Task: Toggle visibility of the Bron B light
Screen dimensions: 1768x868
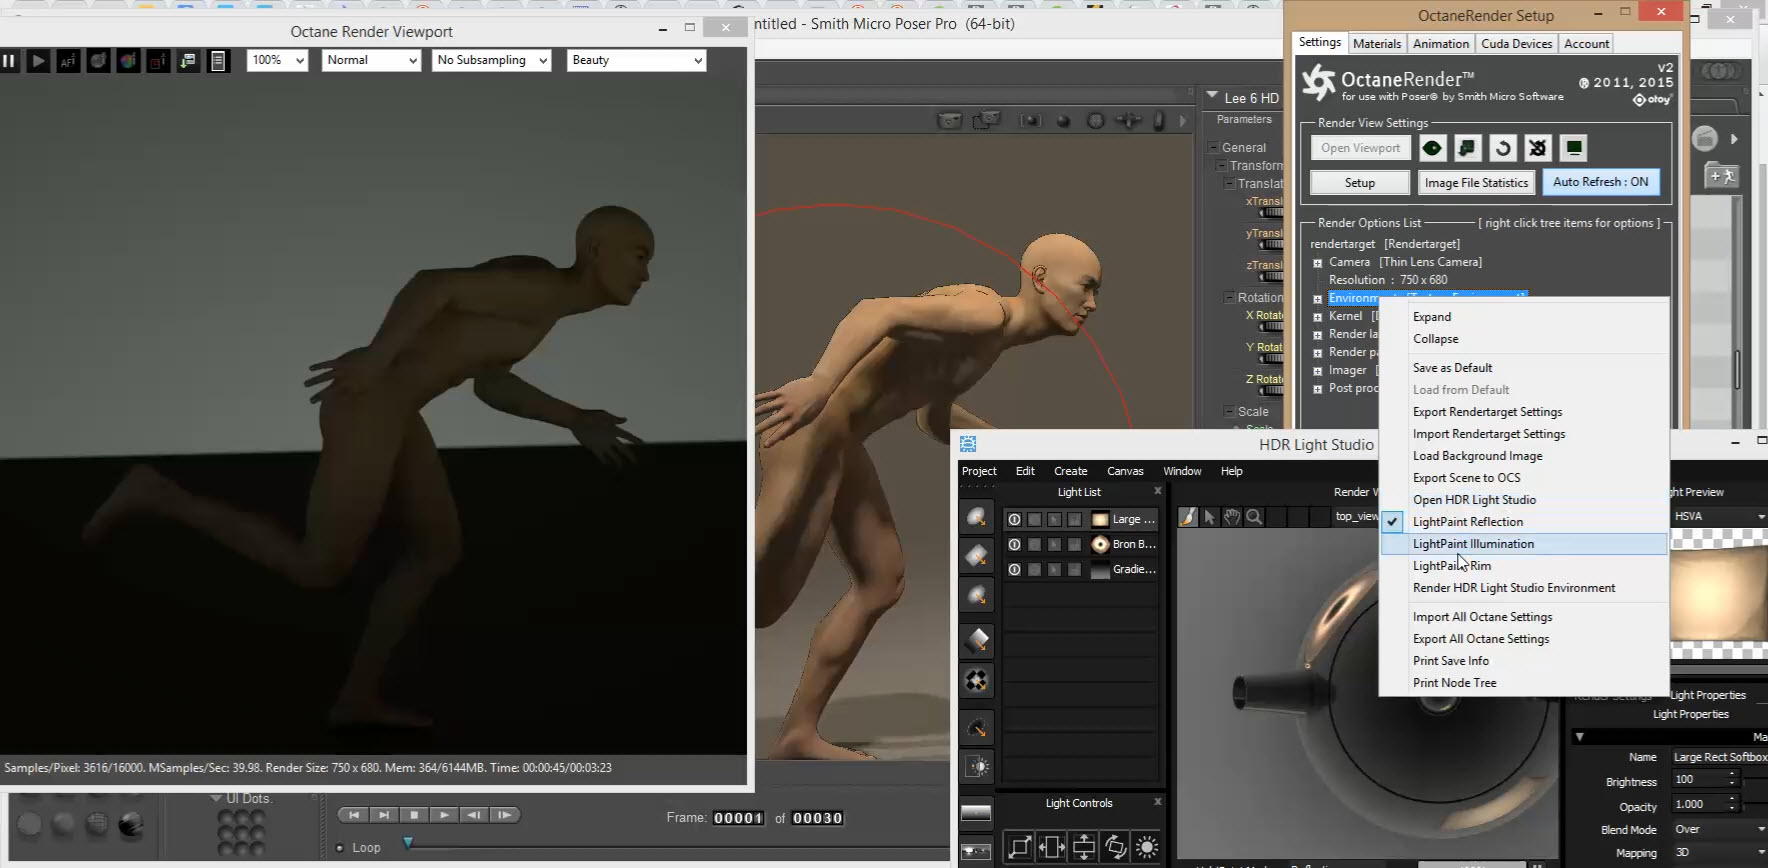Action: (x=1014, y=544)
